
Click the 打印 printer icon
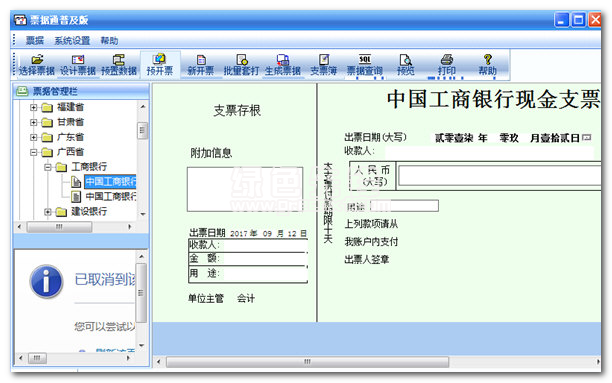[447, 65]
